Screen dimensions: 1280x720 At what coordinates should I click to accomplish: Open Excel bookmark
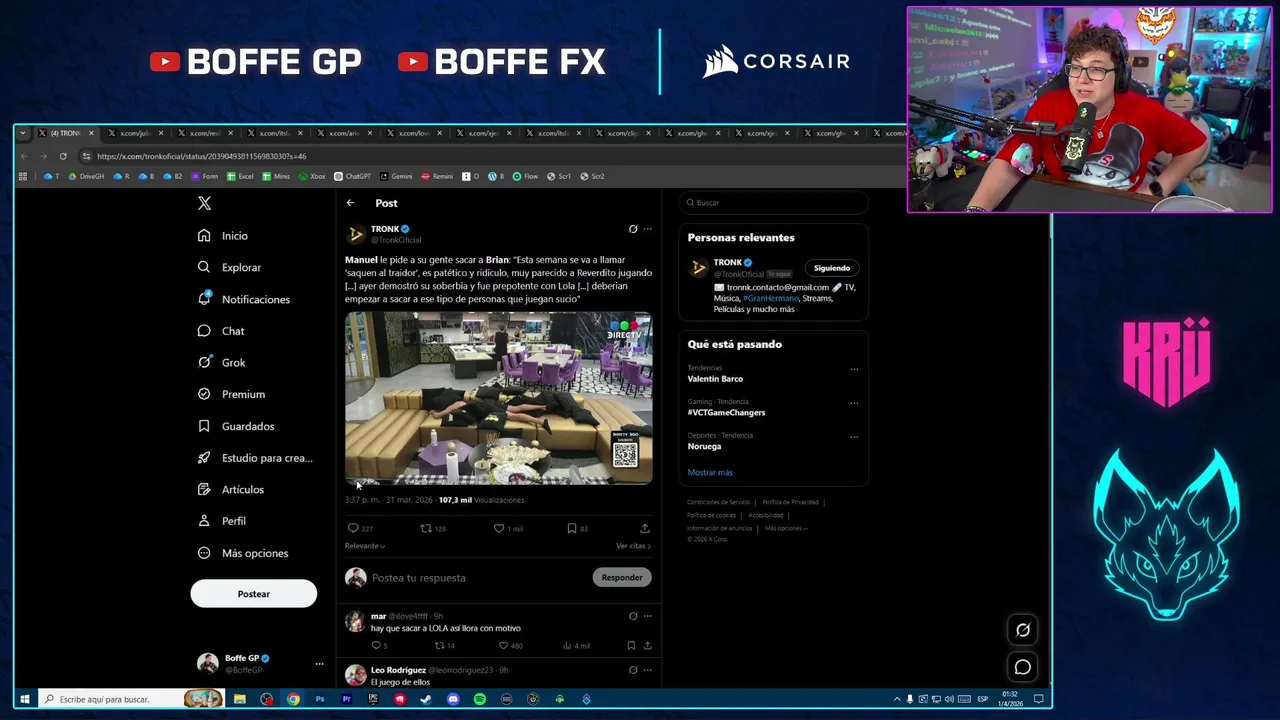pyautogui.click(x=240, y=176)
